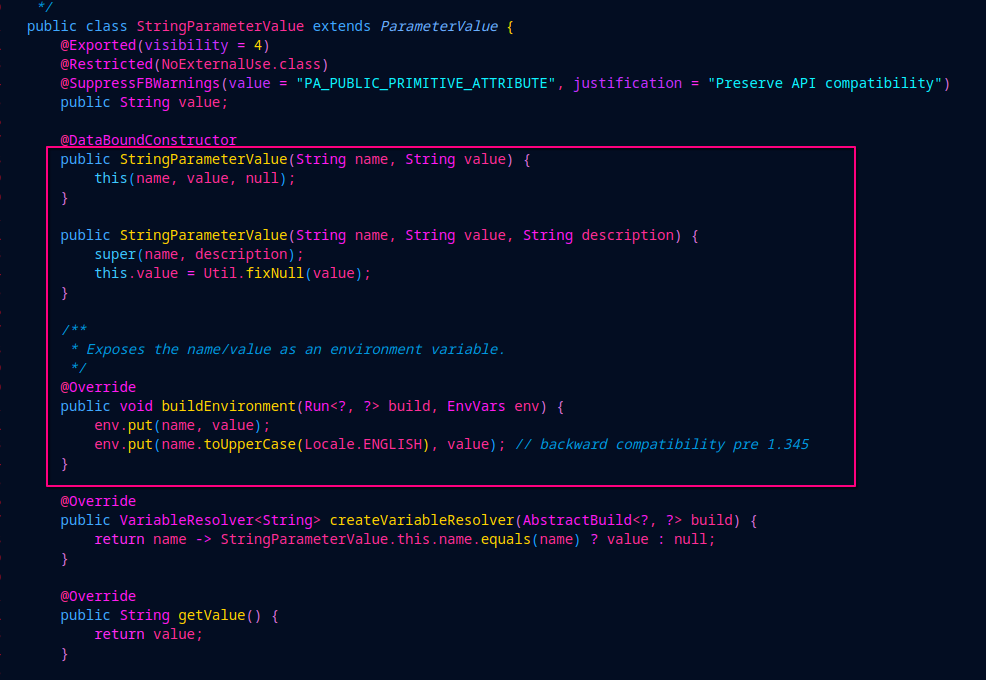Screen dimensions: 986x680
Task: Click the VariableResolver<String> return type
Action: pyautogui.click(x=220, y=520)
